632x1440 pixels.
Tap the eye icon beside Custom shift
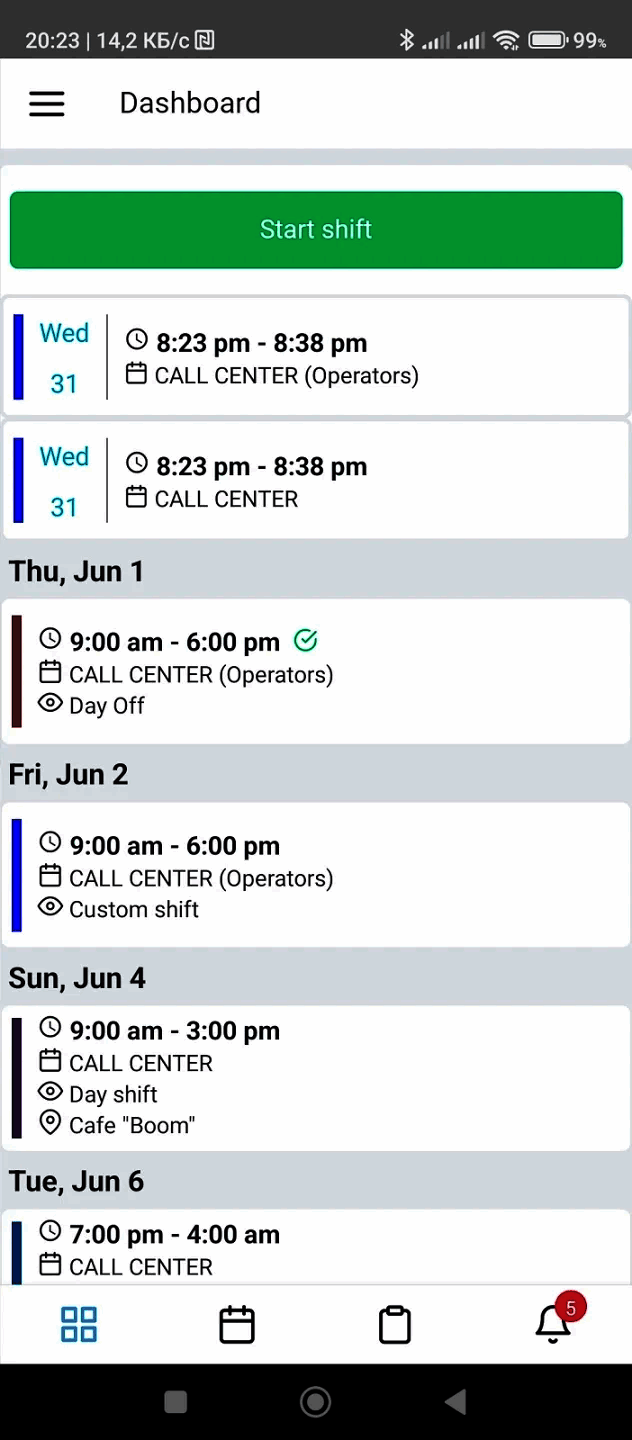50,908
